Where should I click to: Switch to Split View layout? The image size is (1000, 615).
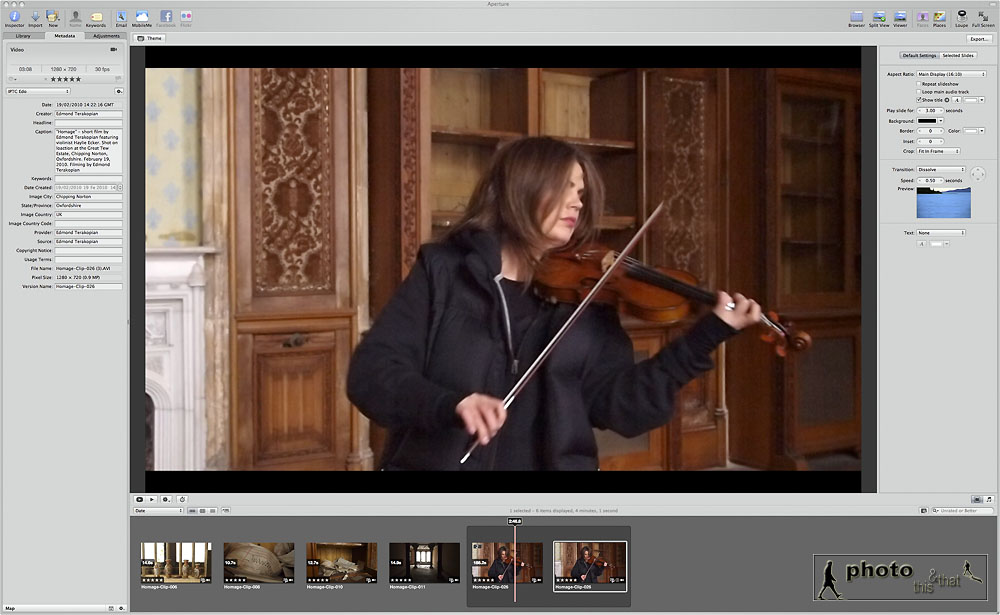tap(879, 16)
